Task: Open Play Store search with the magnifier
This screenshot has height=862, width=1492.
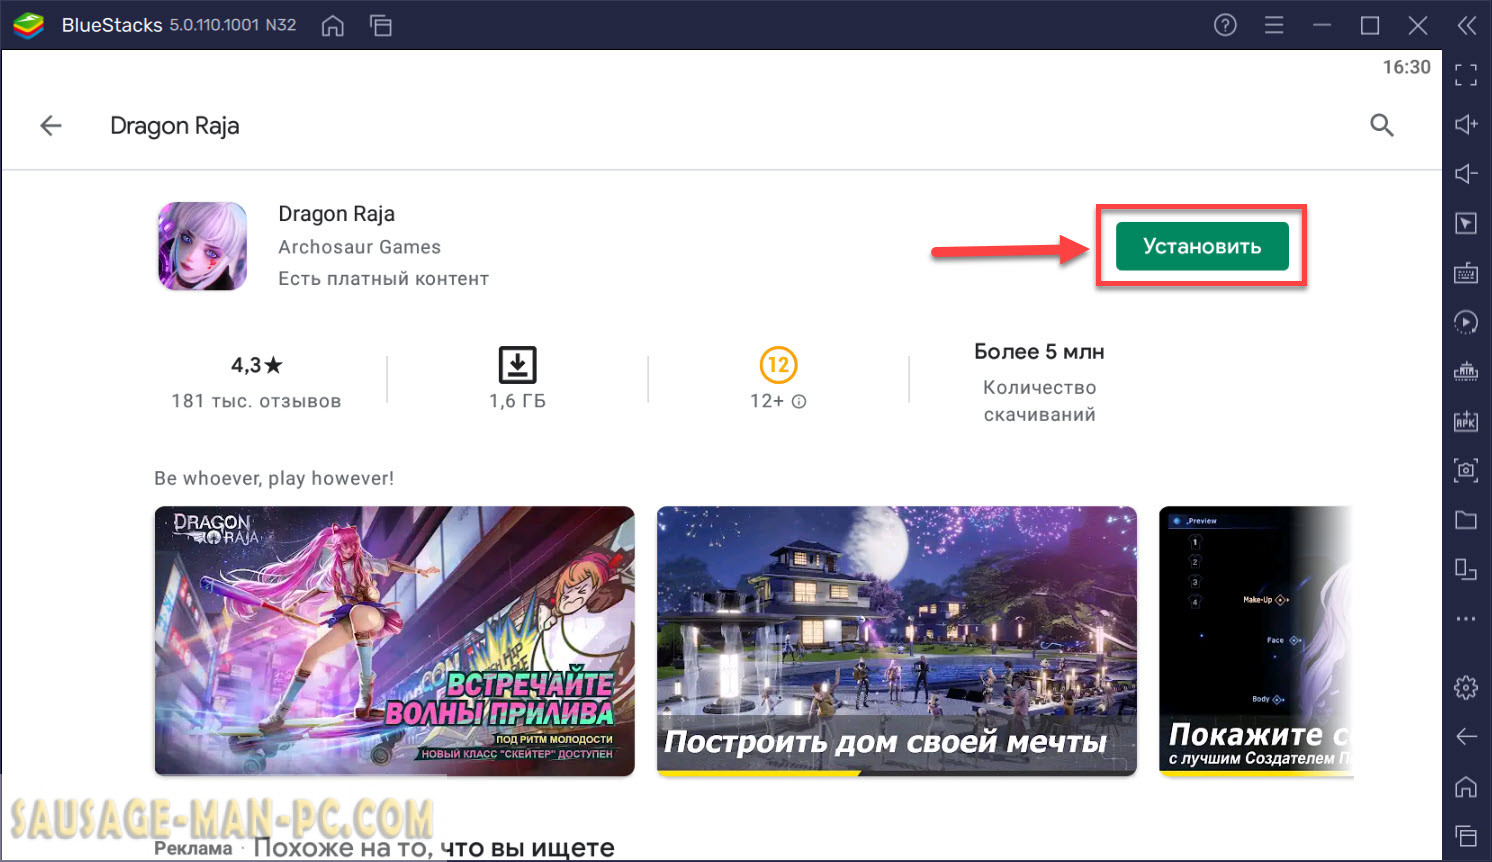Action: tap(1382, 125)
